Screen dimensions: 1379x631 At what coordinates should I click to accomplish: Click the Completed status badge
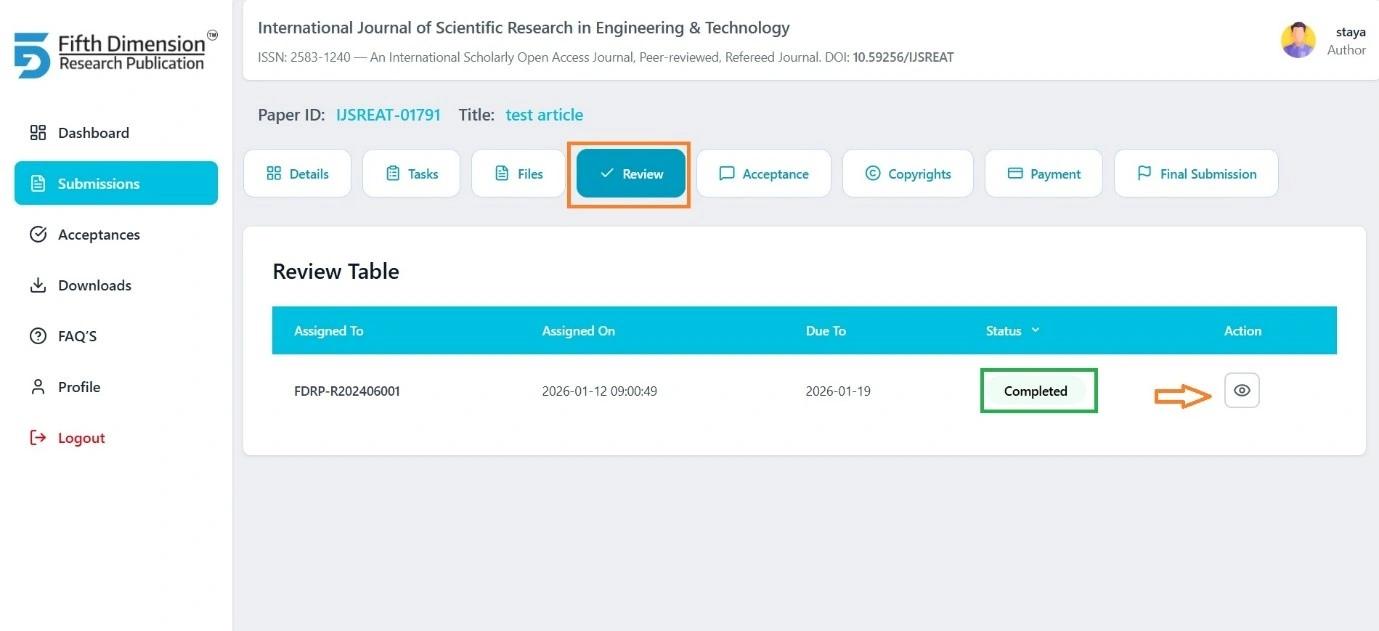point(1036,391)
